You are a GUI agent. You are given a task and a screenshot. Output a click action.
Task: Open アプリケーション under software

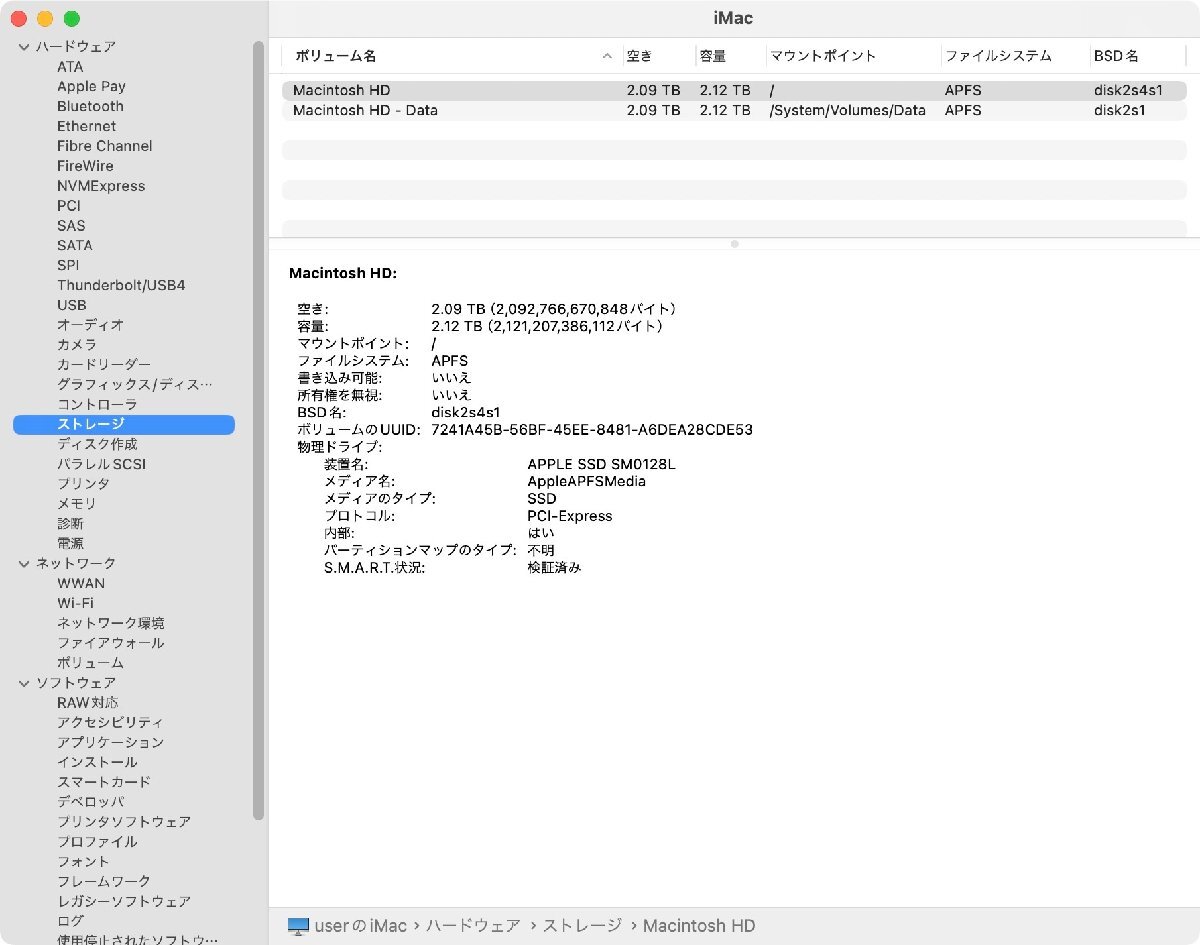point(110,742)
